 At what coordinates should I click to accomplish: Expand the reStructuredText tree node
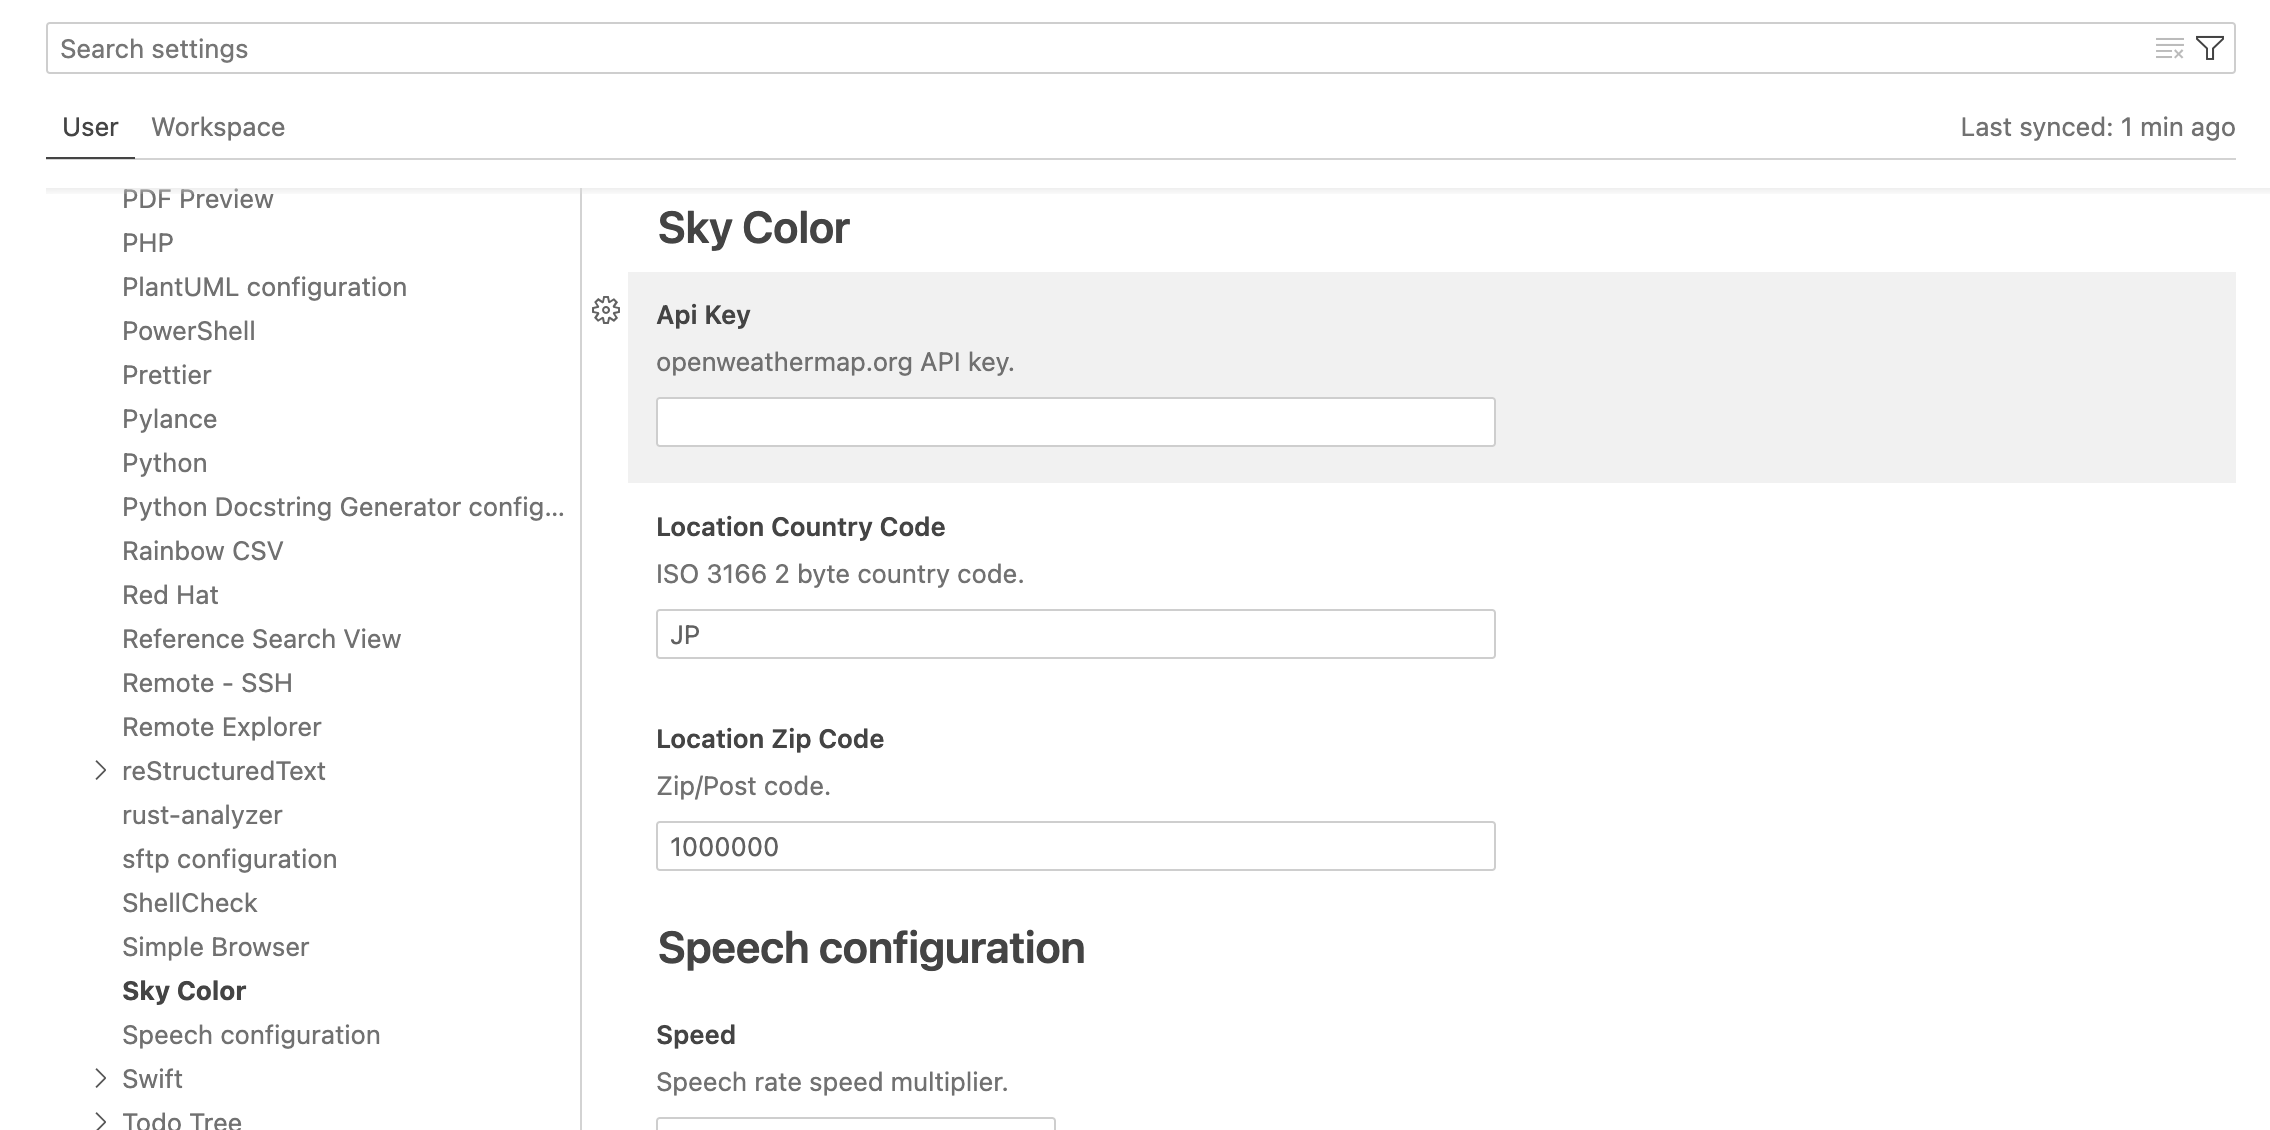(100, 770)
